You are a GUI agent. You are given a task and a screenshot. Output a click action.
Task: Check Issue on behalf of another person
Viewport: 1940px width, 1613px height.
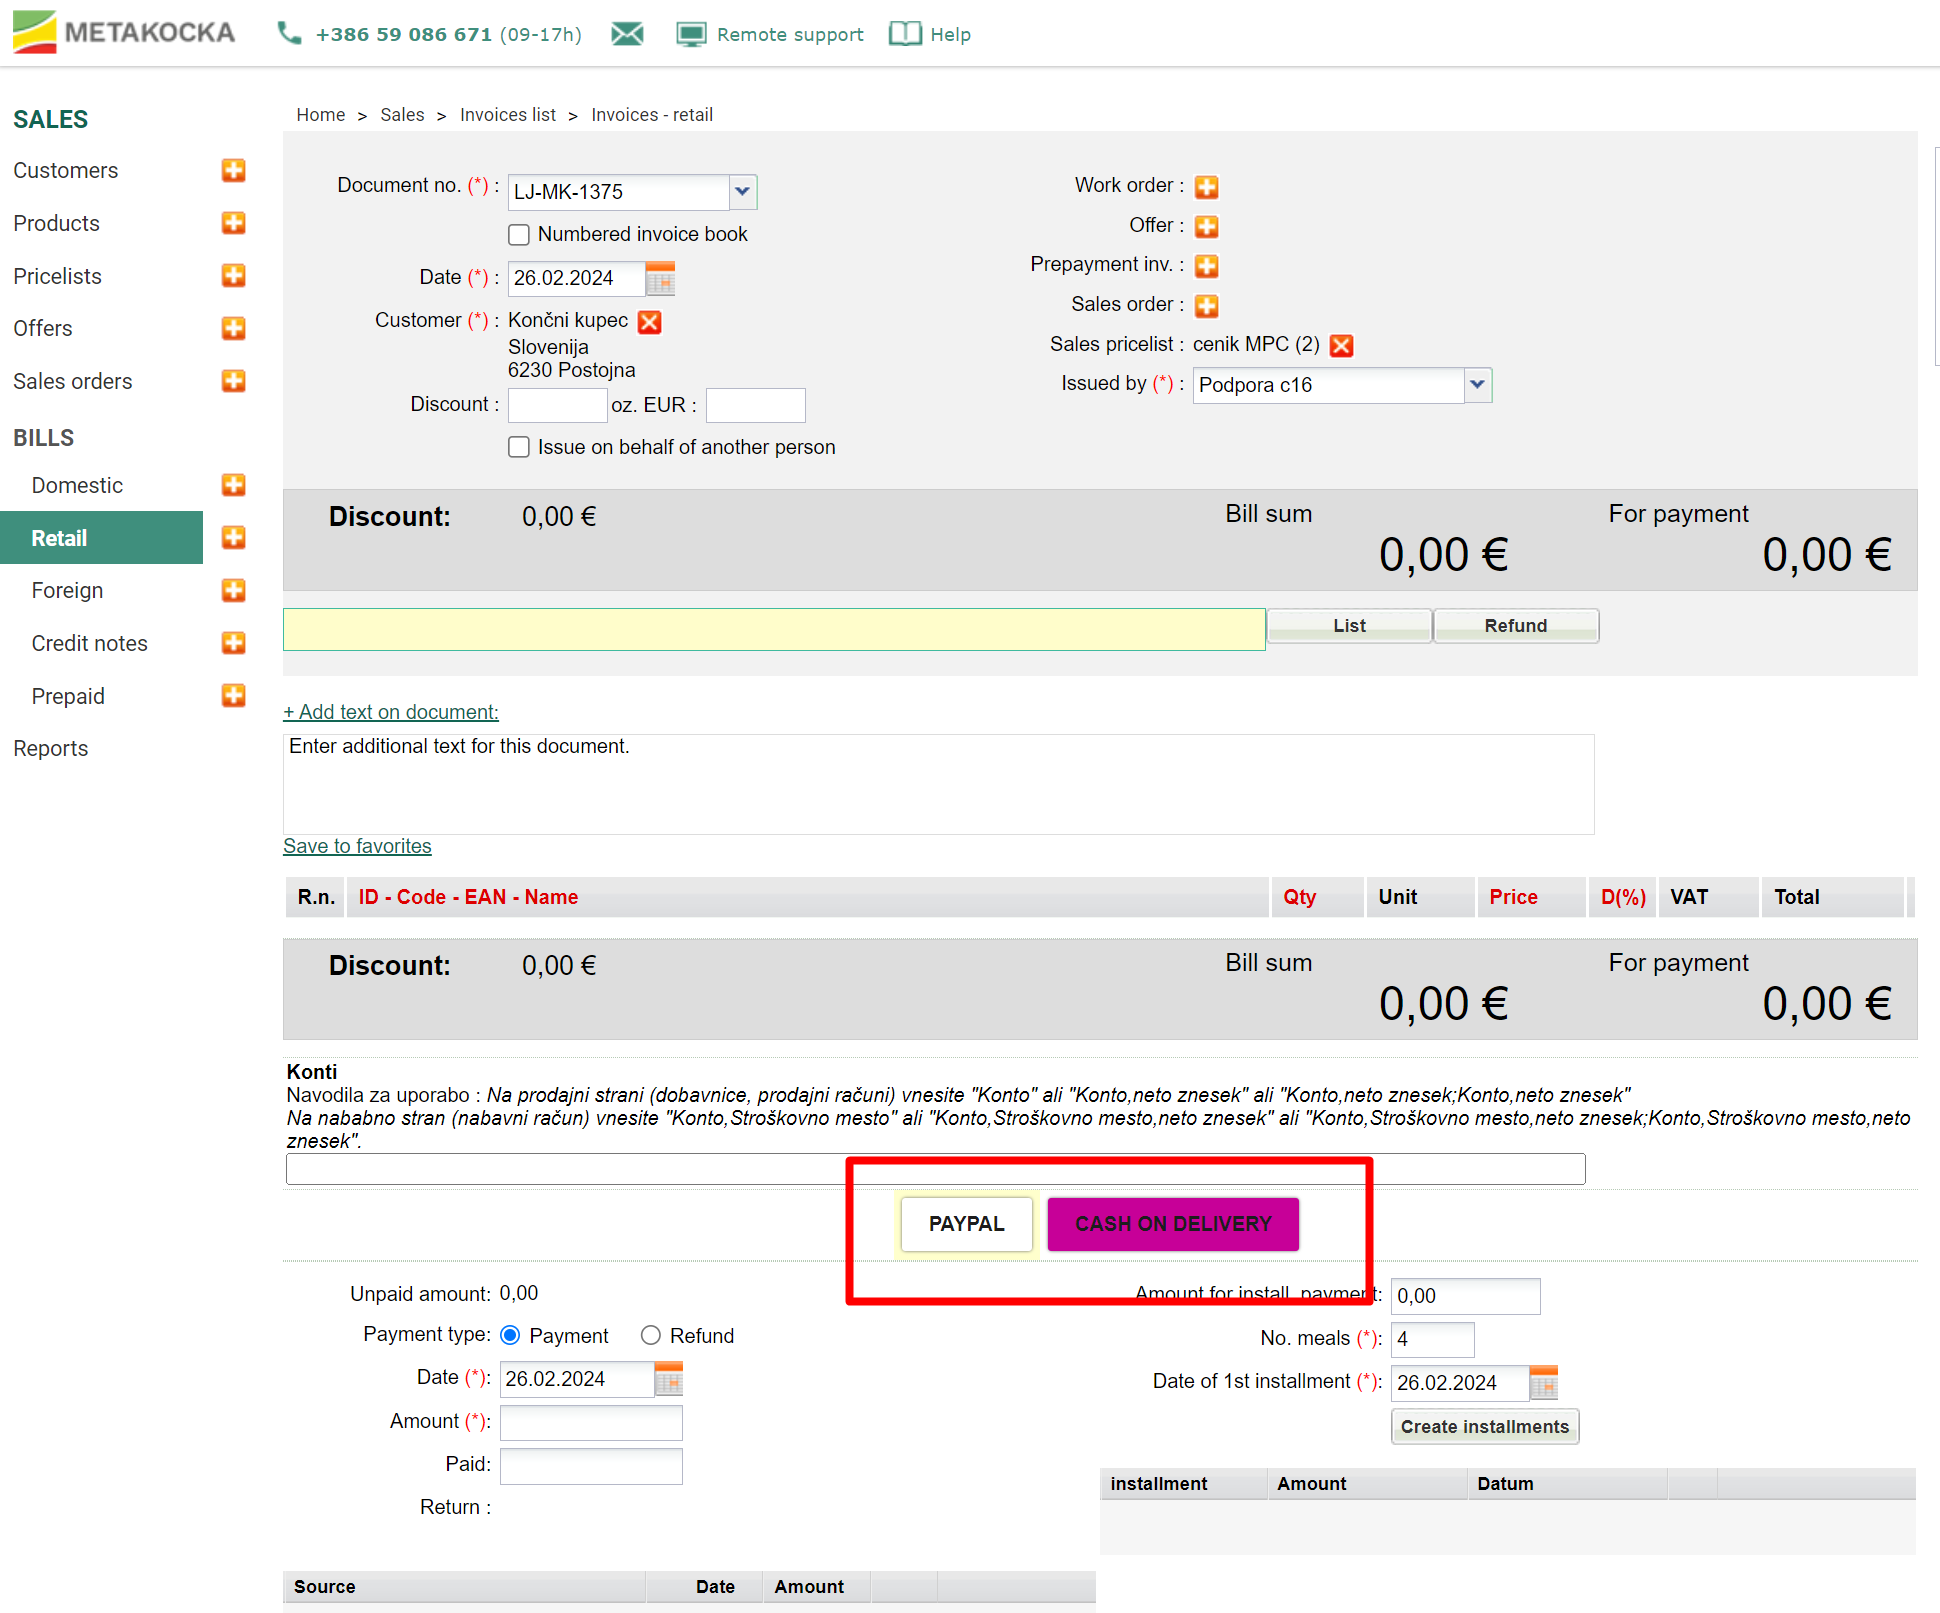pos(519,448)
